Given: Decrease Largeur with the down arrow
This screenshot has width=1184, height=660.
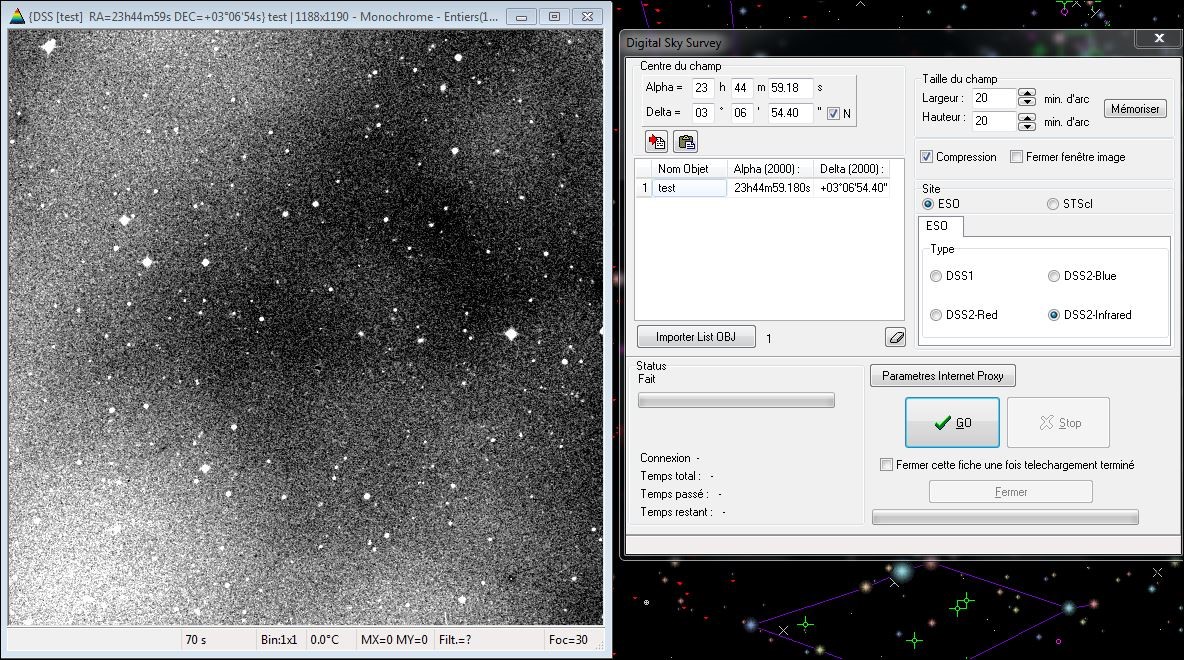Looking at the screenshot, I should pyautogui.click(x=1026, y=103).
